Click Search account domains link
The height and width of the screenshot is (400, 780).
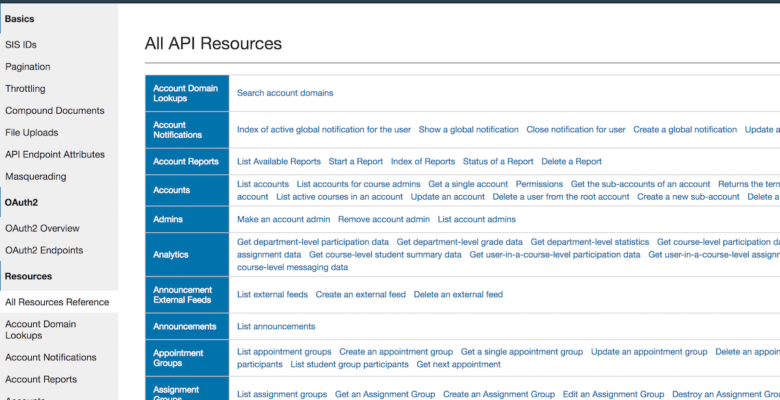click(285, 93)
